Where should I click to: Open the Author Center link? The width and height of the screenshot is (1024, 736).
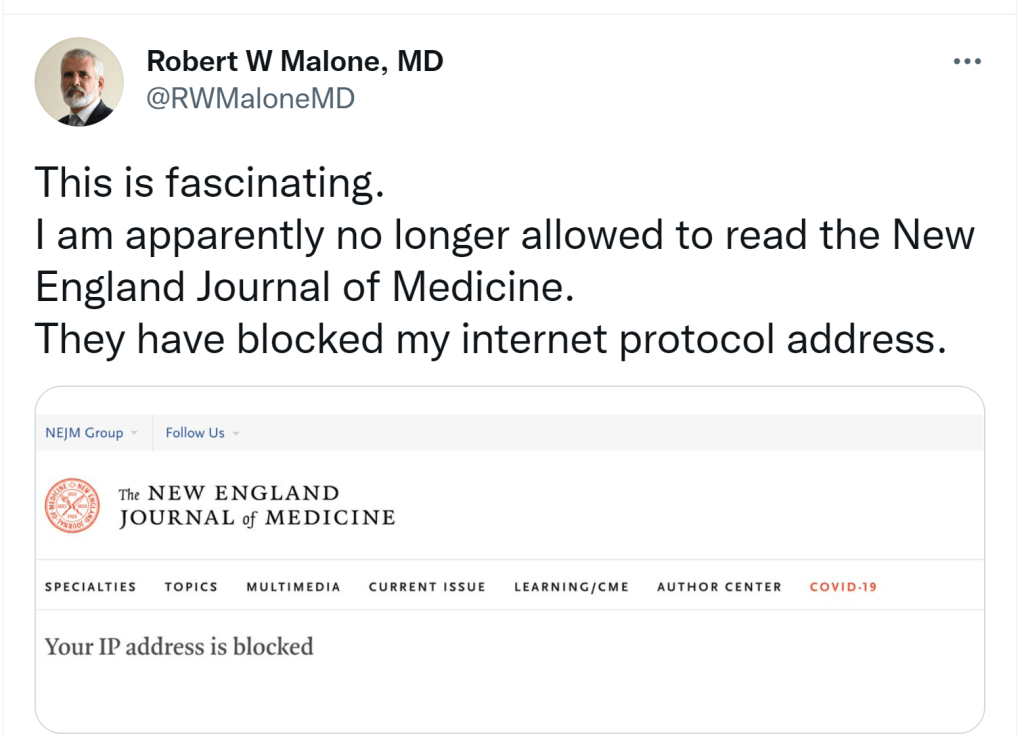pos(719,587)
